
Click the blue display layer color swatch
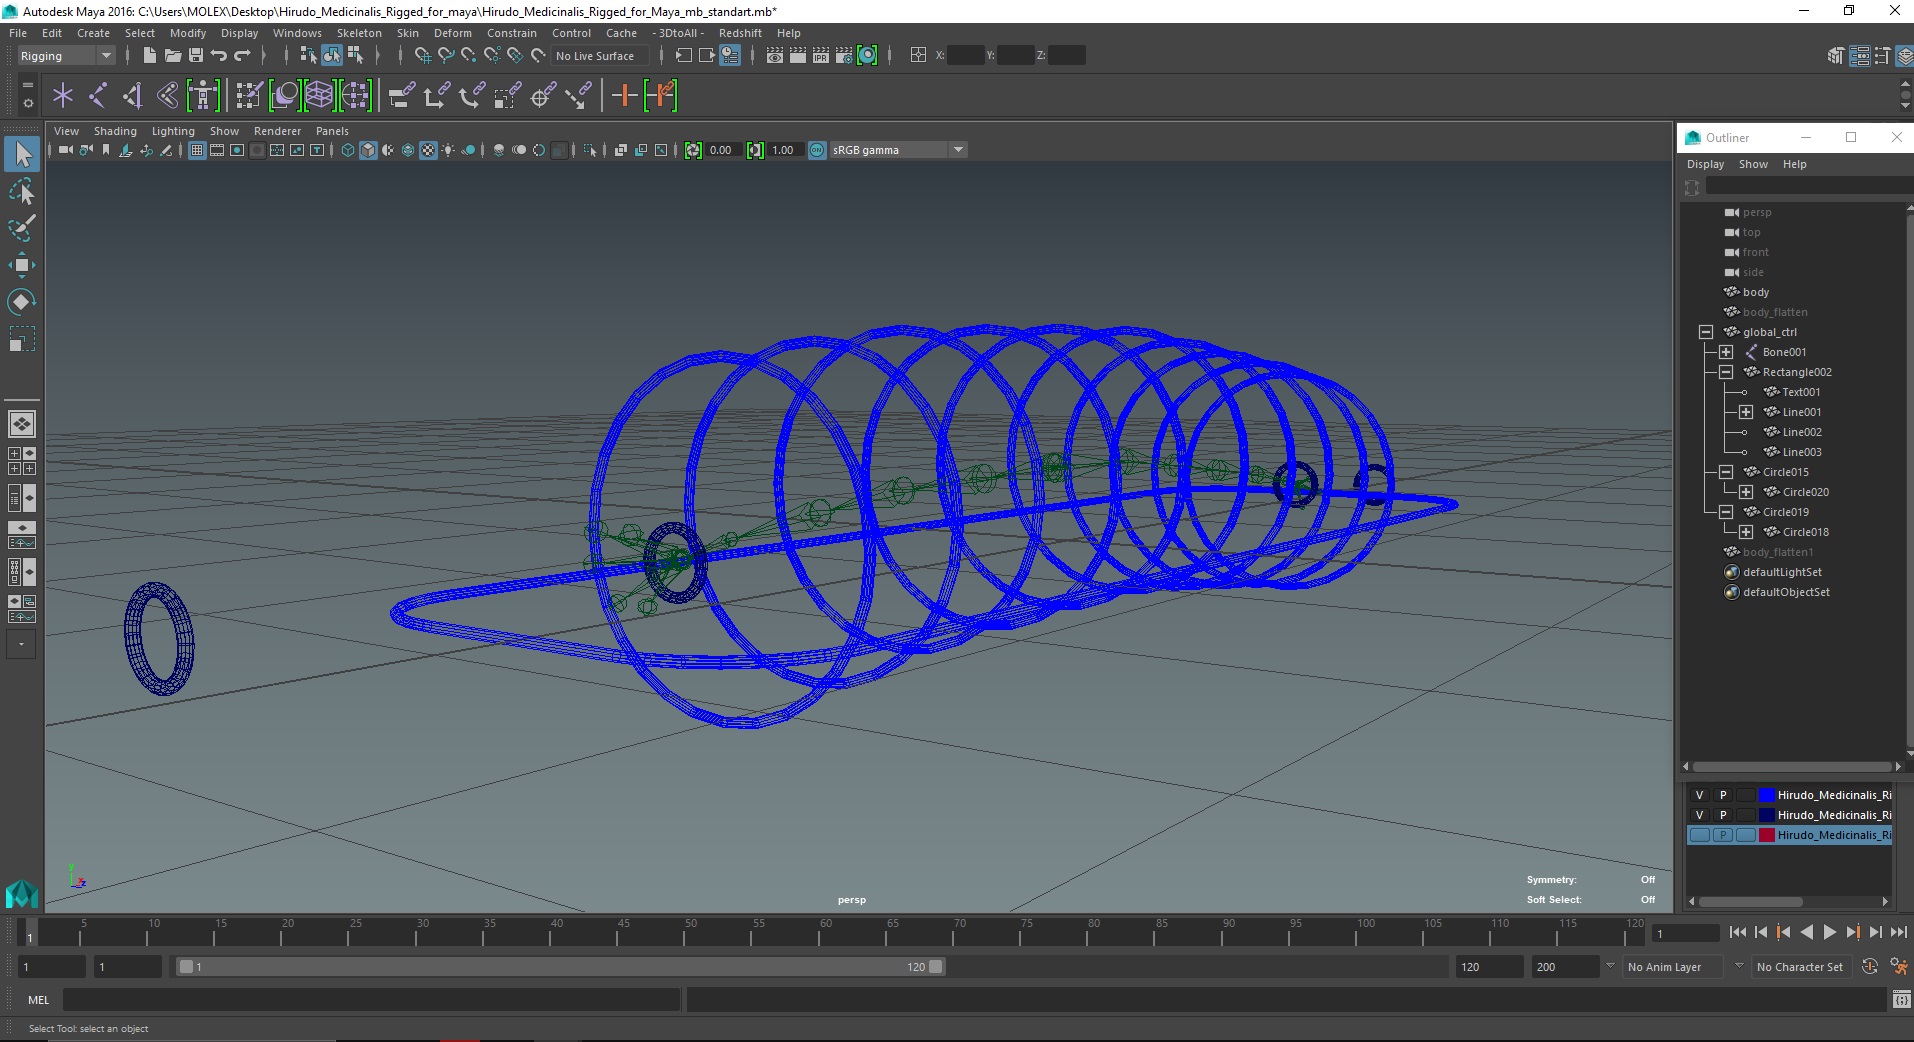coord(1766,795)
